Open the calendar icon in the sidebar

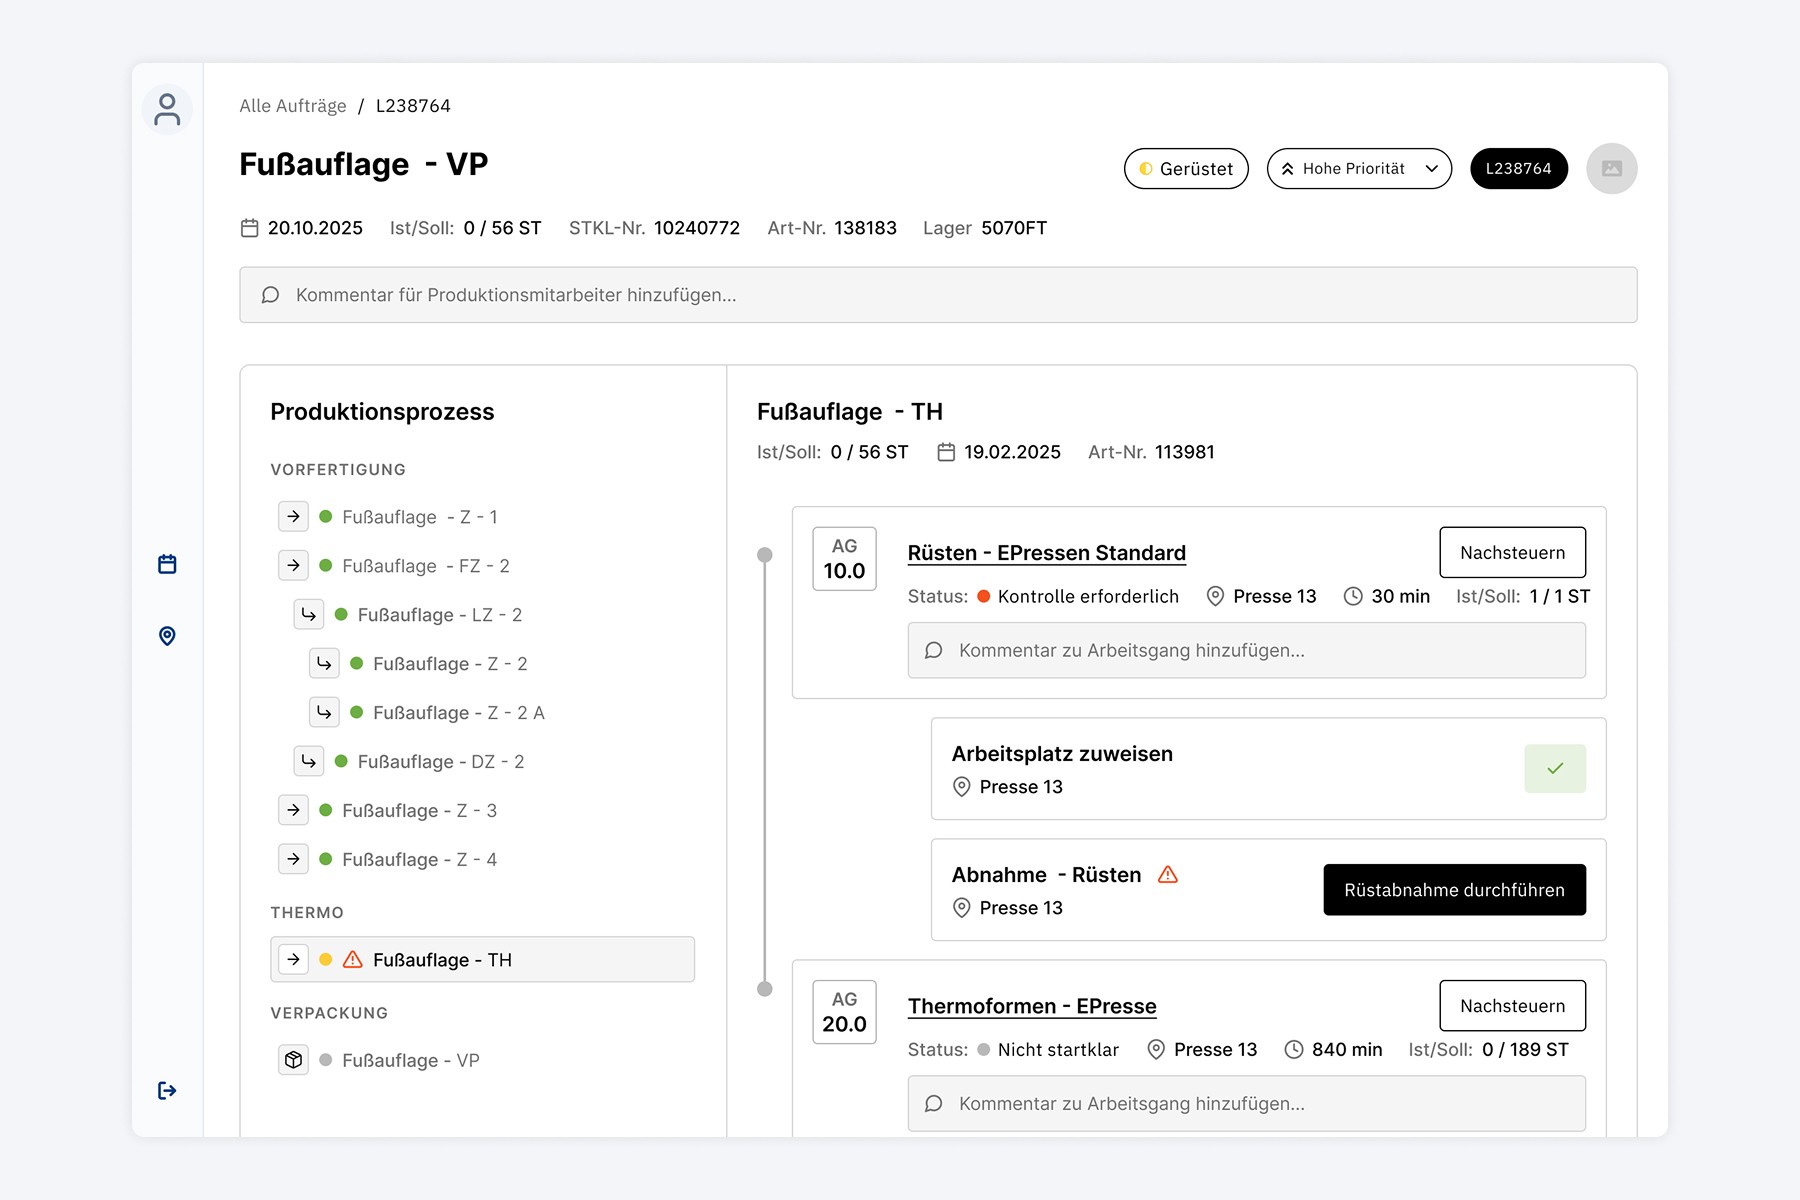167,564
